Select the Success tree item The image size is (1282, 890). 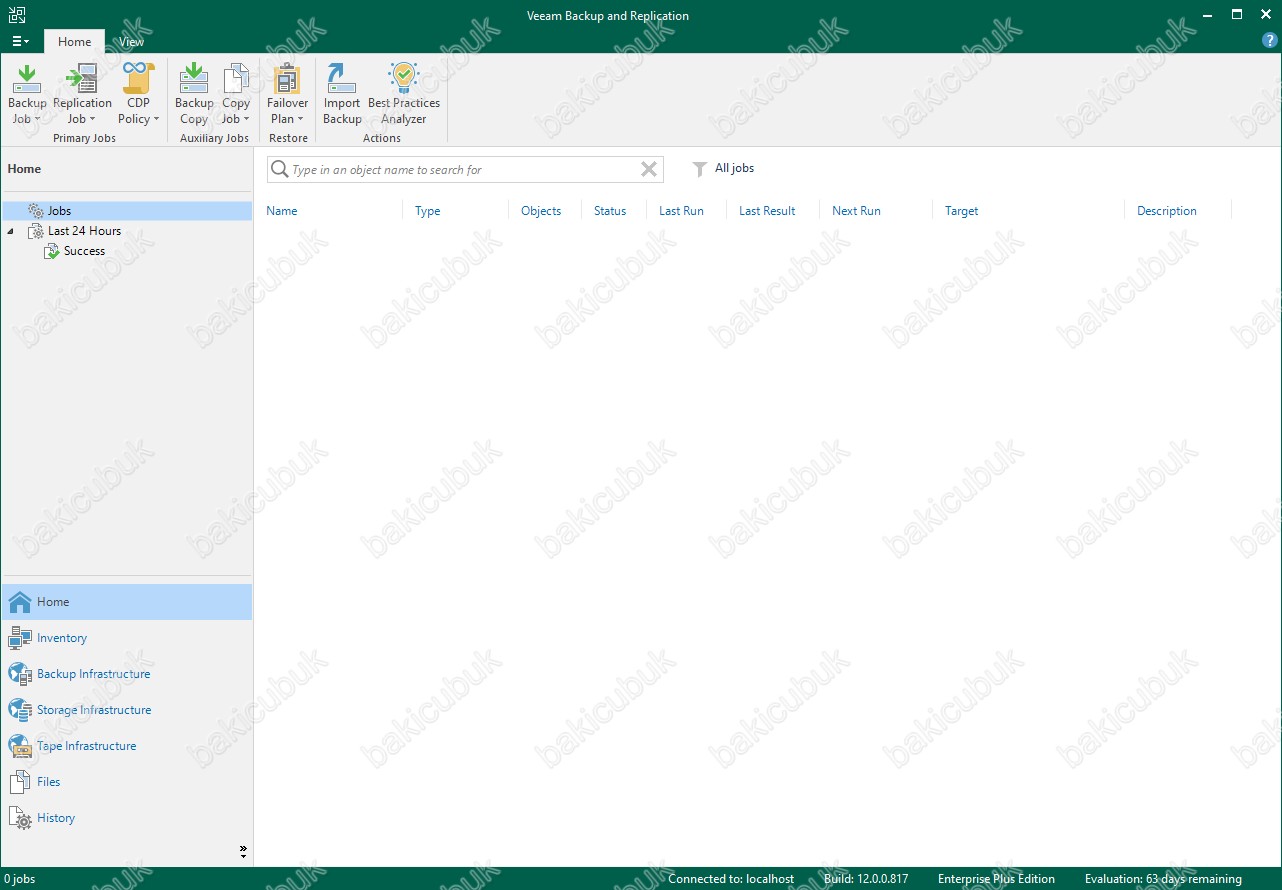coord(84,251)
